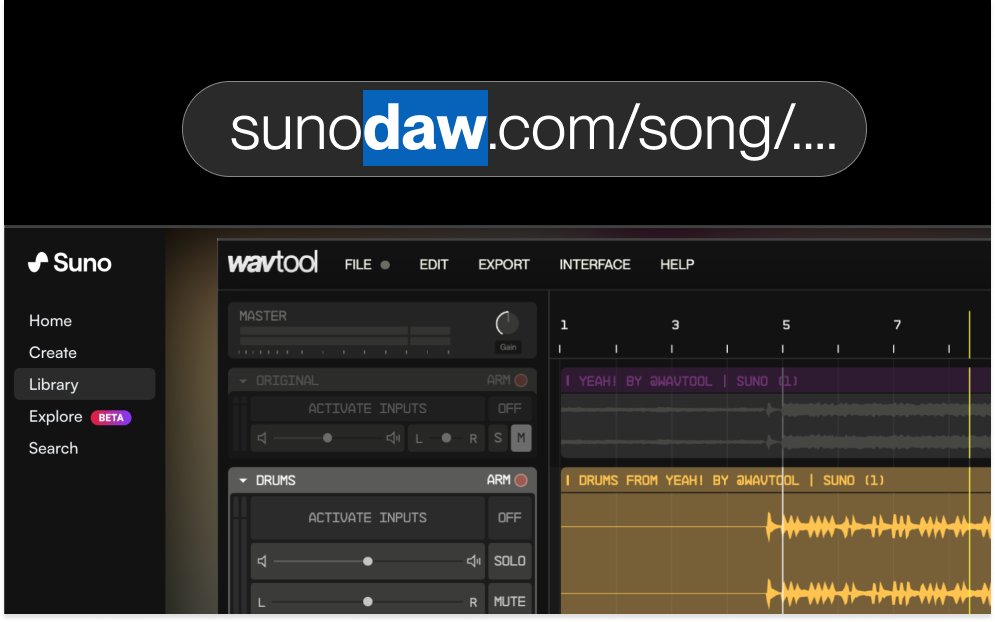Click the Suno logo in sidebar
The height and width of the screenshot is (622, 995).
coord(70,263)
